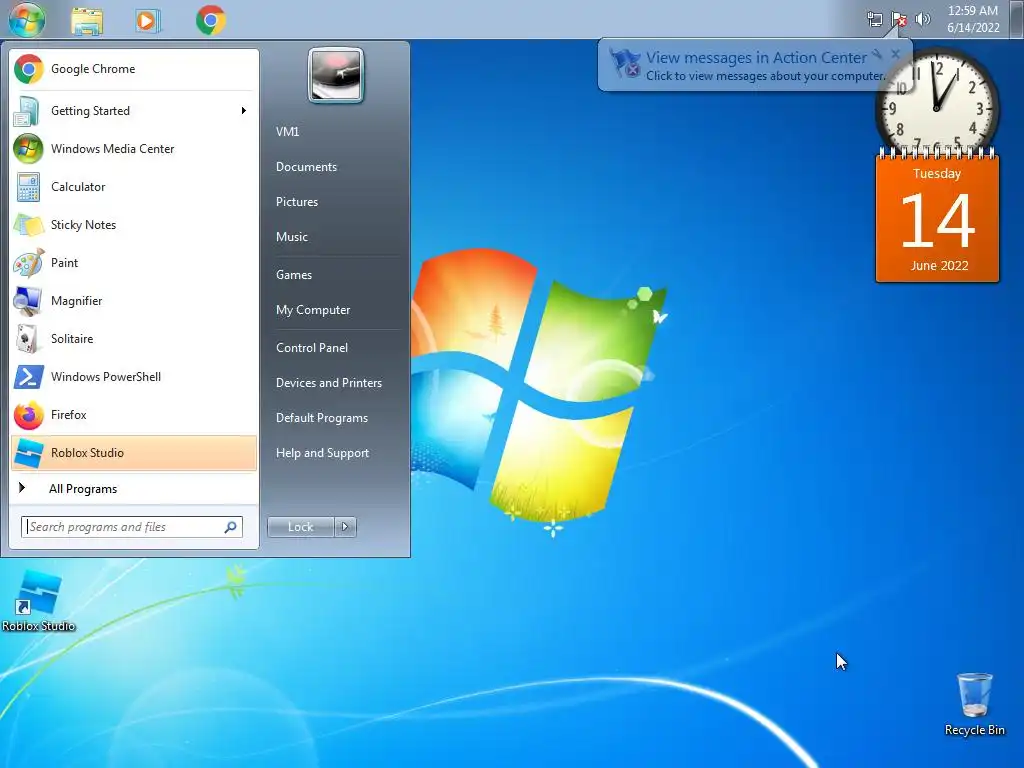Viewport: 1024px width, 768px height.
Task: Click the Action Center flag tray icon
Action: pos(899,19)
